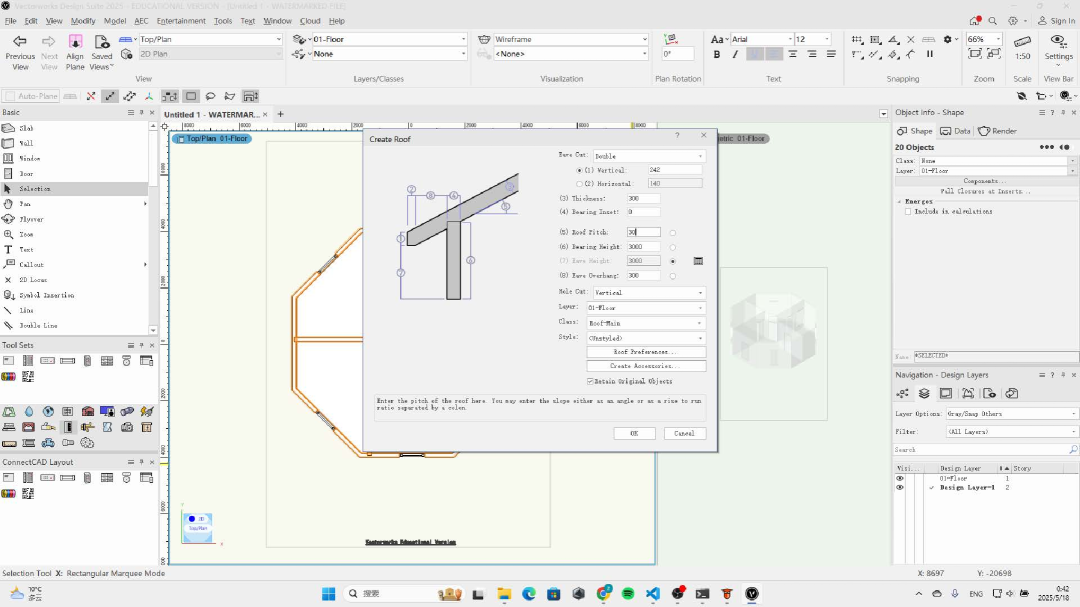Toggle the Retain Original Objects checkbox
The width and height of the screenshot is (1080, 607).
point(590,381)
